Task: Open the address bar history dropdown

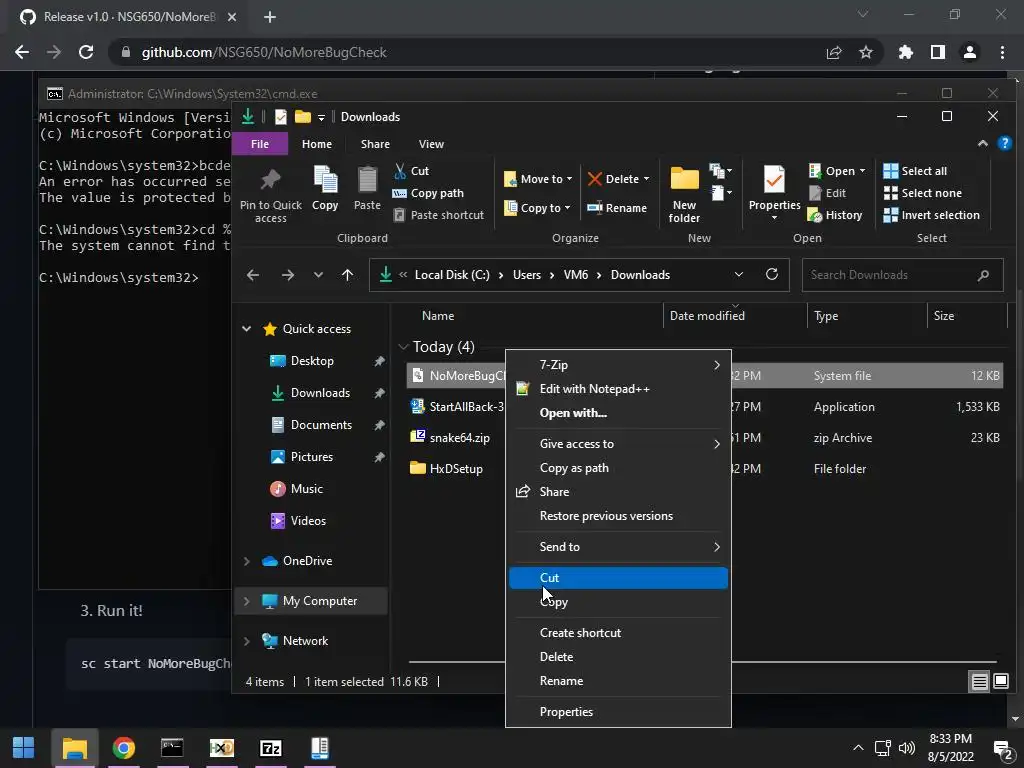Action: [x=739, y=274]
